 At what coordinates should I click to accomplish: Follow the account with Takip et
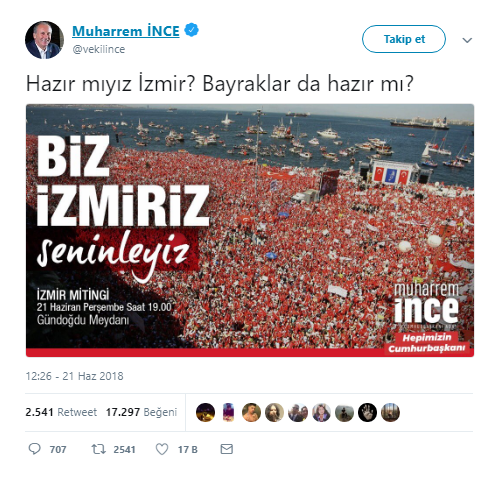pyautogui.click(x=404, y=39)
